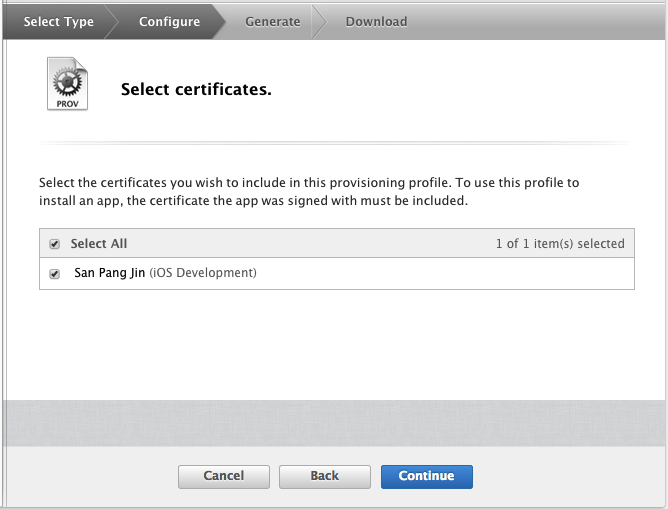Click the 'Select certificates.' heading

(196, 89)
